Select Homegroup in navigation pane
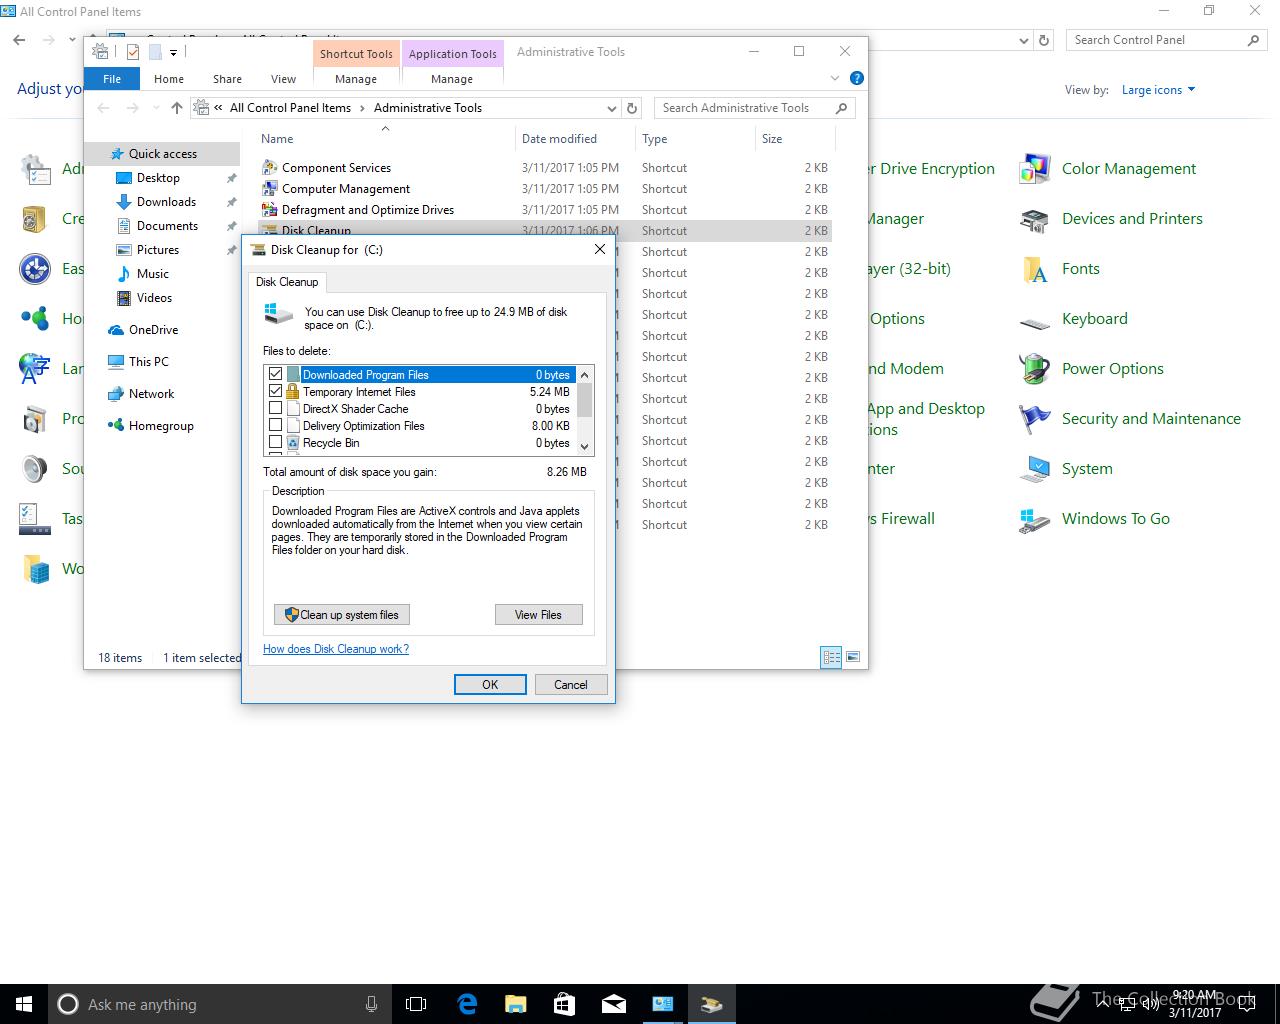 [161, 426]
